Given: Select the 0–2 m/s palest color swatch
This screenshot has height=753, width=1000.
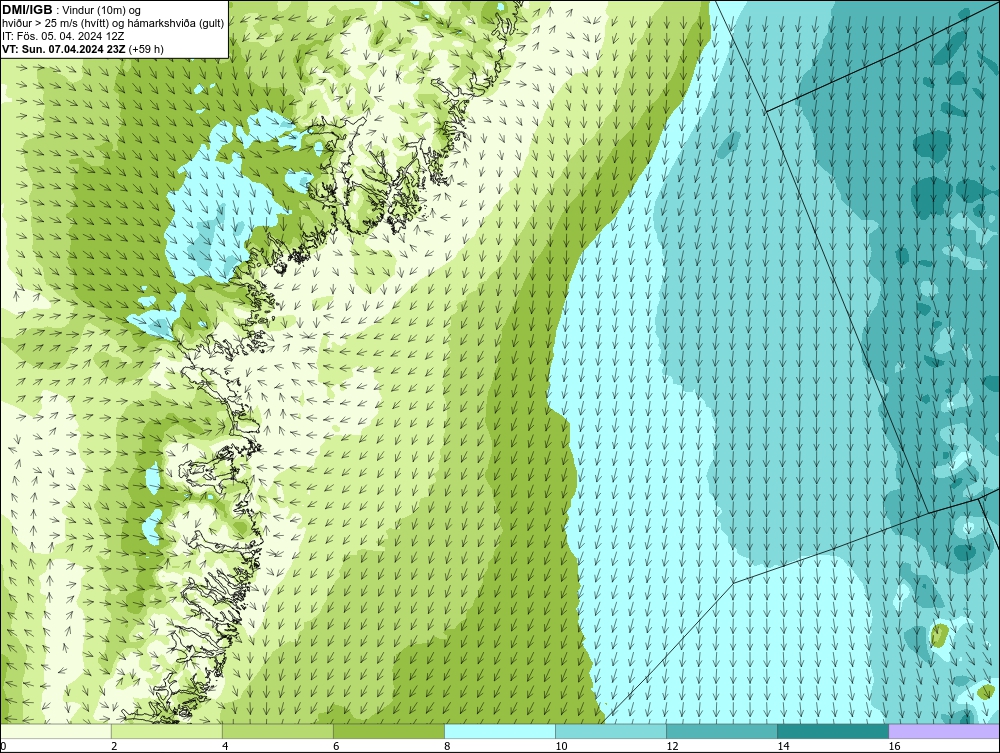Looking at the screenshot, I should pyautogui.click(x=55, y=731).
